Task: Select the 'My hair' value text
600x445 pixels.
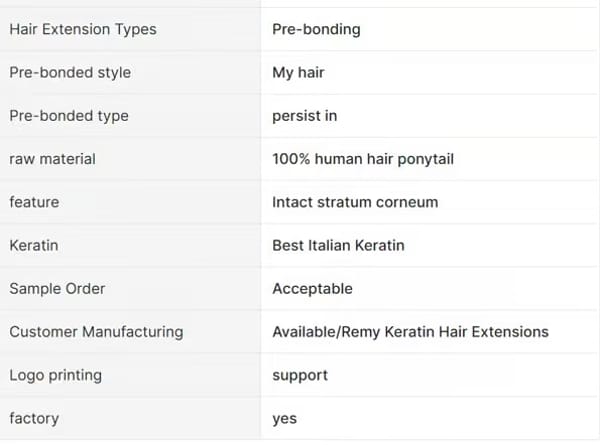Action: [x=298, y=72]
